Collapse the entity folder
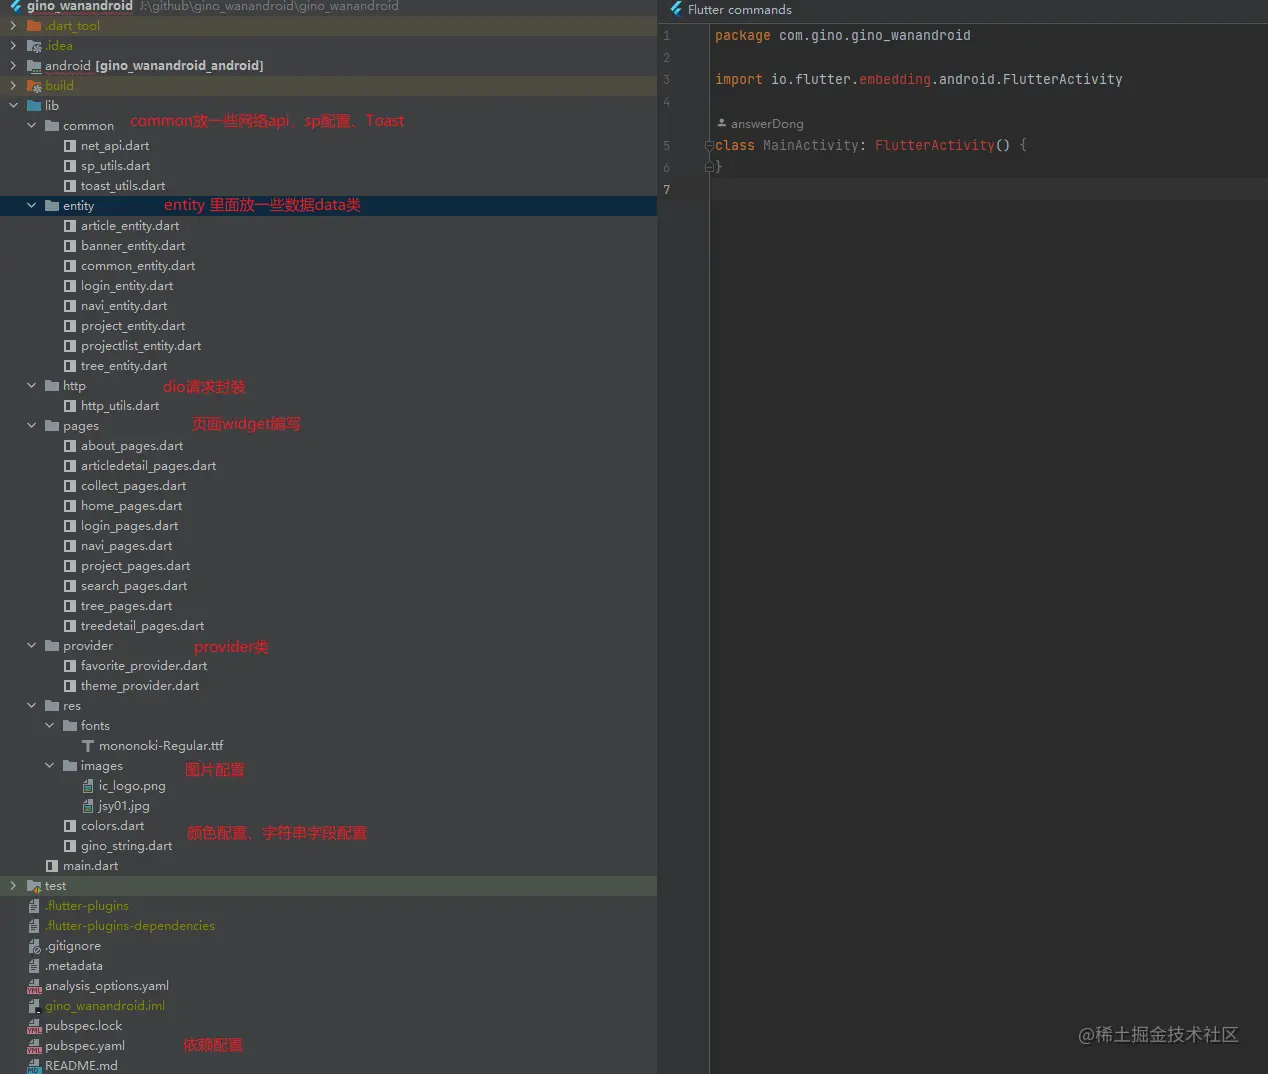 pyautogui.click(x=31, y=206)
